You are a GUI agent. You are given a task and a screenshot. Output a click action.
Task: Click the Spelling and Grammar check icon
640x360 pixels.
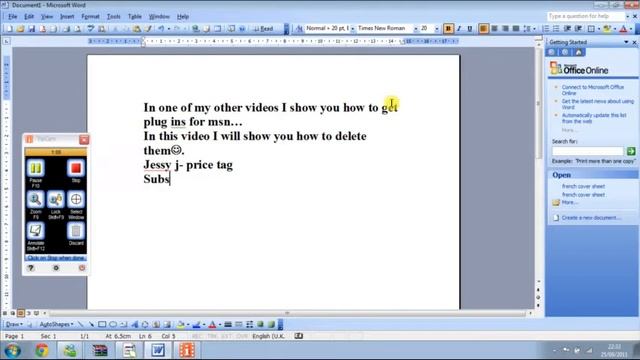click(x=91, y=29)
